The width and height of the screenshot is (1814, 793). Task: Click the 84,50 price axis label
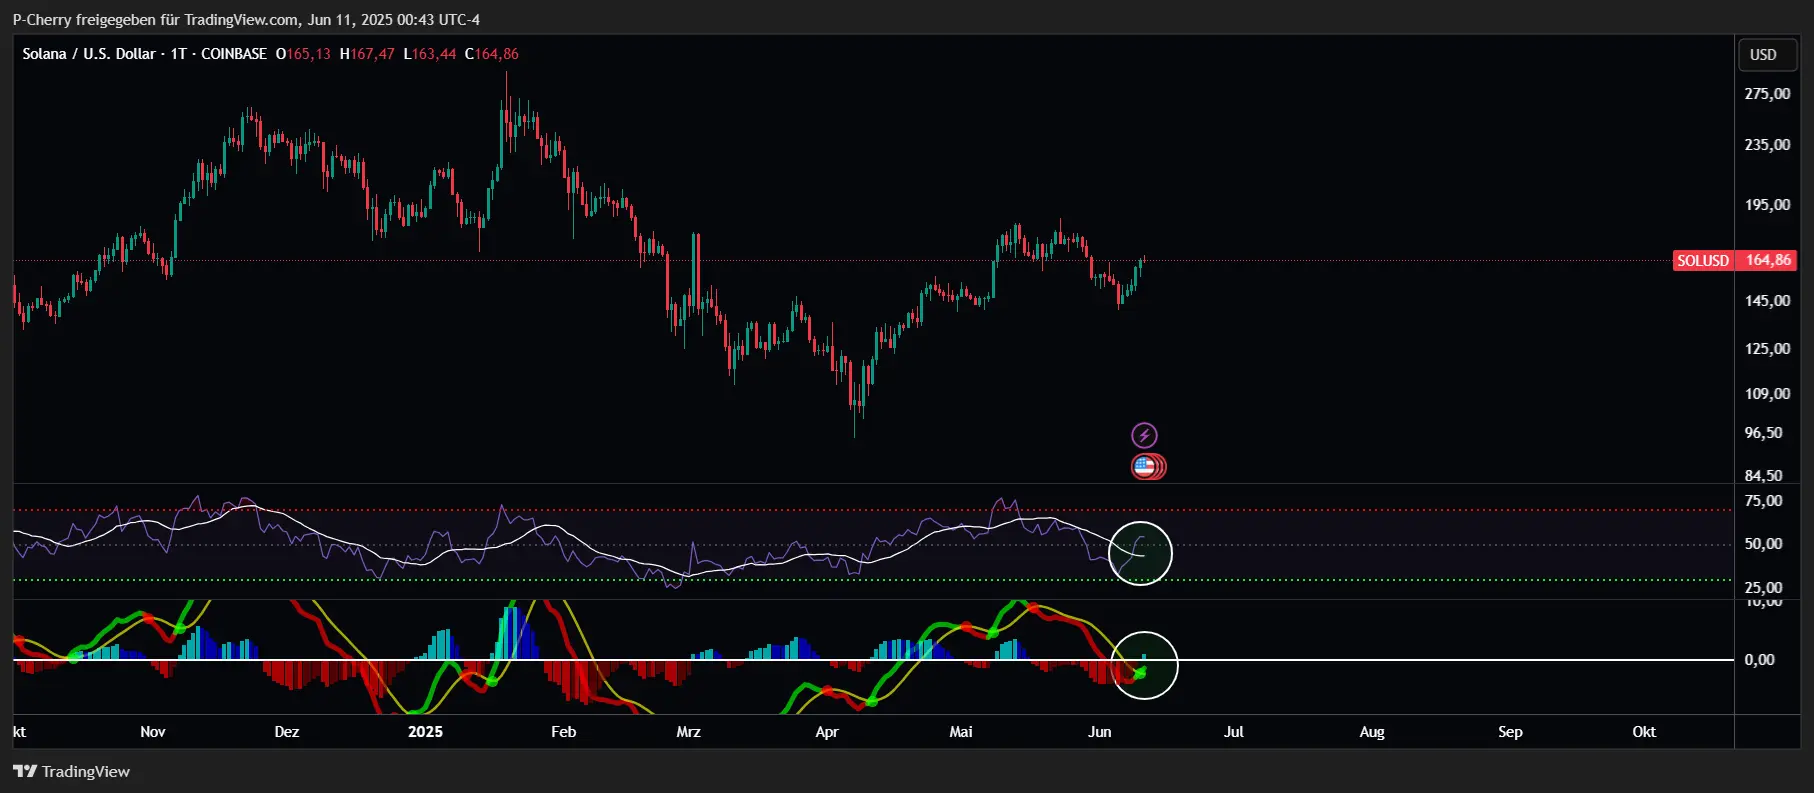tap(1763, 476)
